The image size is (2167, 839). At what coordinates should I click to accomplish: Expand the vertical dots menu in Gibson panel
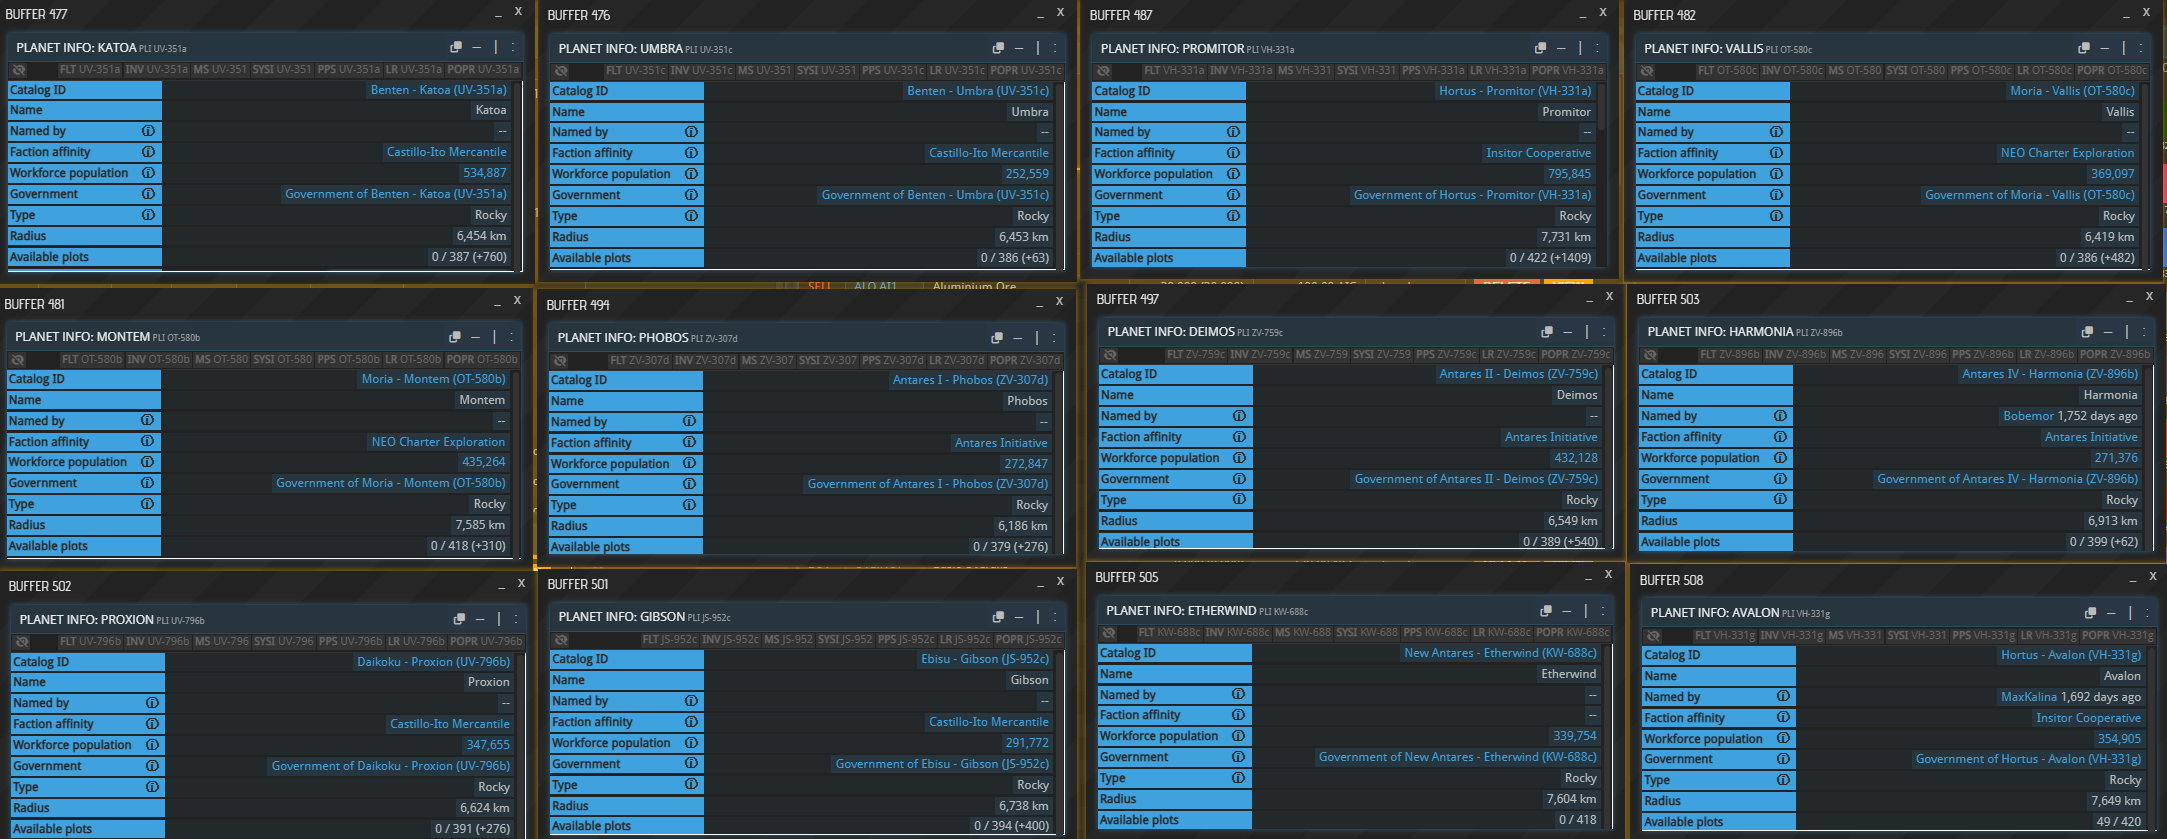point(1055,617)
